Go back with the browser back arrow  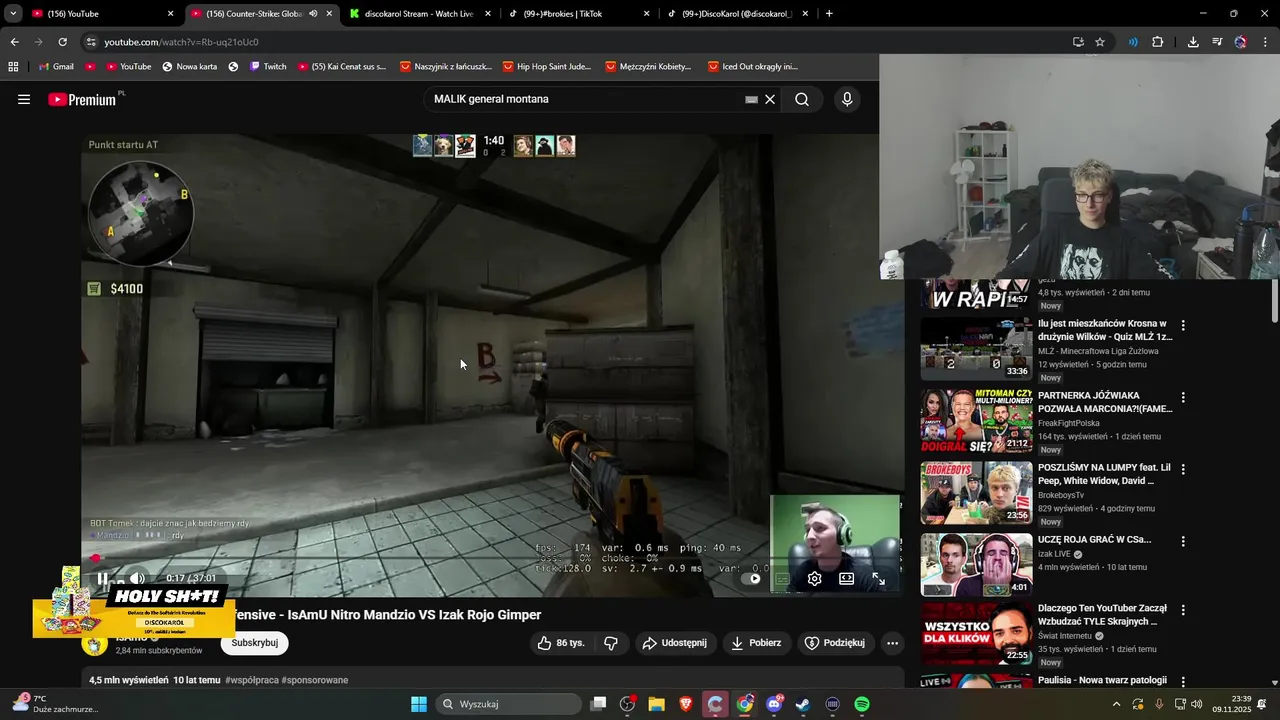coord(14,42)
